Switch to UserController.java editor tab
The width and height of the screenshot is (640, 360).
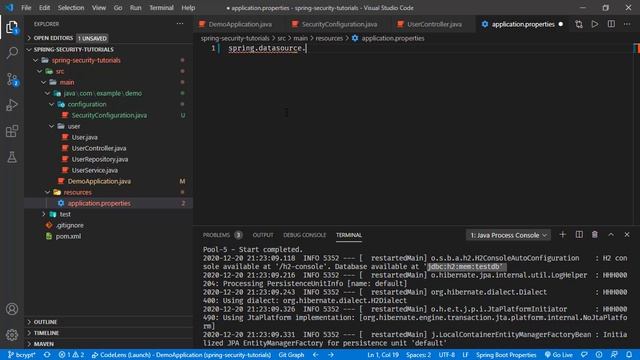(x=434, y=24)
